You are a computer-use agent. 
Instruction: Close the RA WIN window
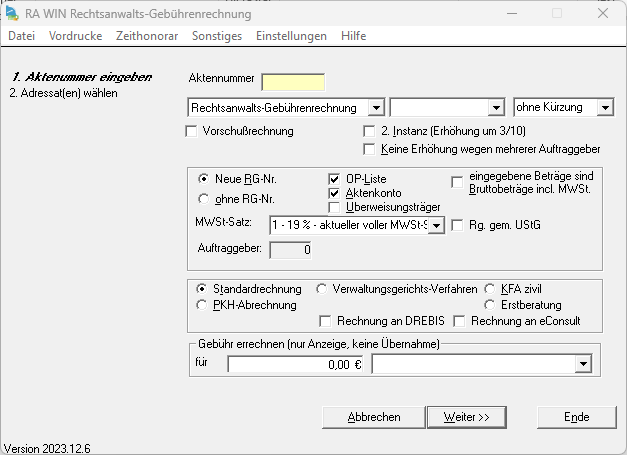tap(603, 13)
